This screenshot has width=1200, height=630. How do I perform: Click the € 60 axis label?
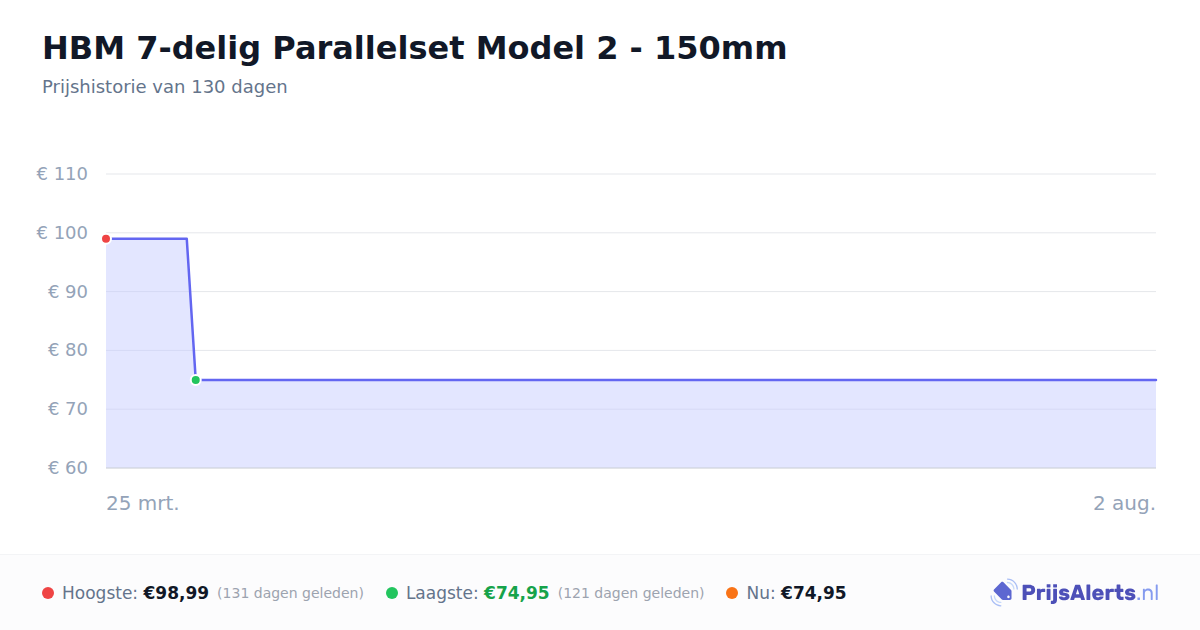coord(68,468)
